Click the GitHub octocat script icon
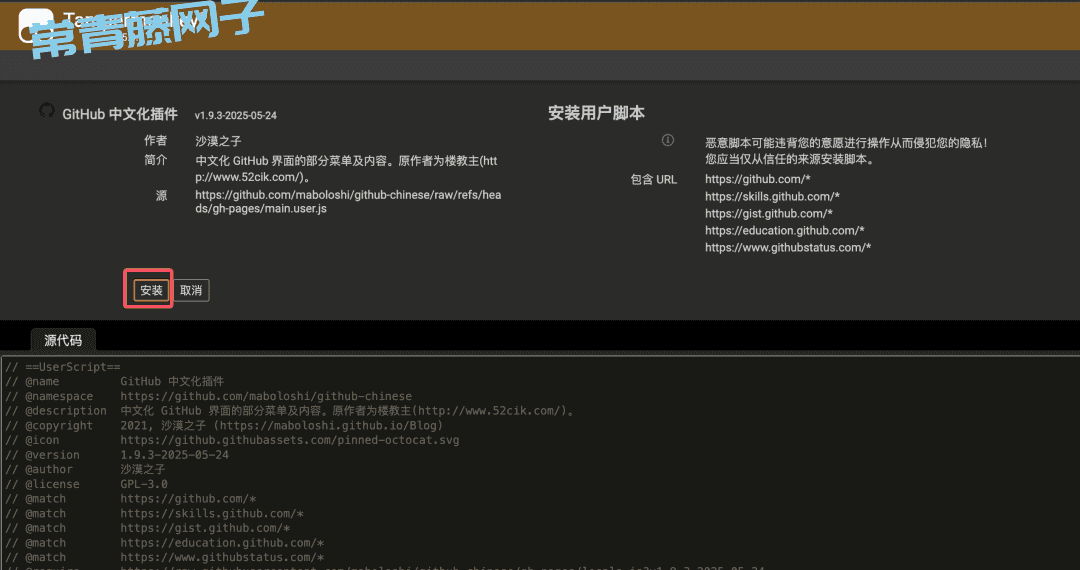Image resolution: width=1080 pixels, height=570 pixels. pos(47,110)
